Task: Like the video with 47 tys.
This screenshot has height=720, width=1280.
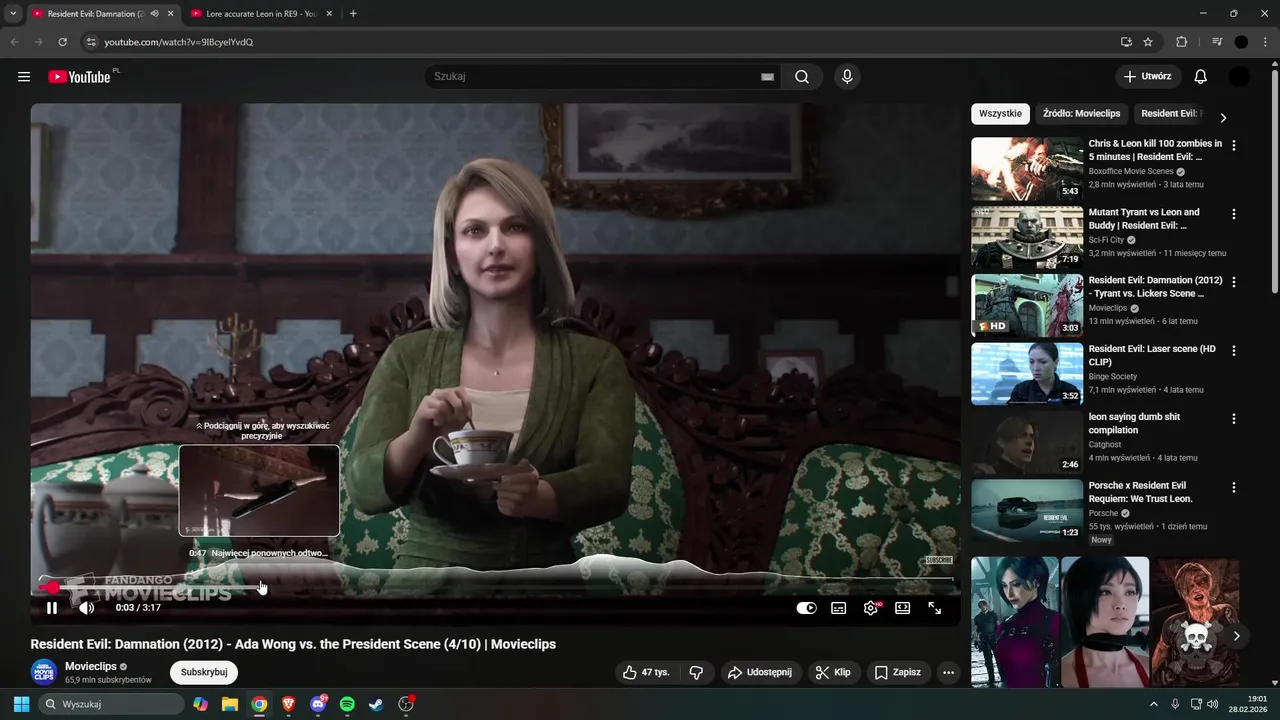Action: [646, 673]
